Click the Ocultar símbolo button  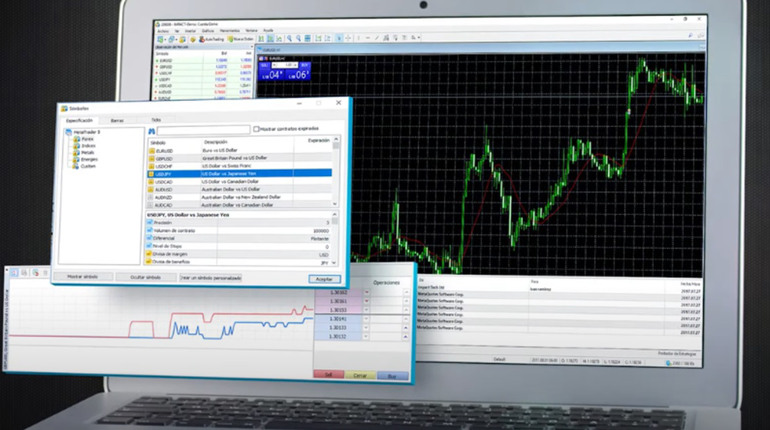coord(145,277)
